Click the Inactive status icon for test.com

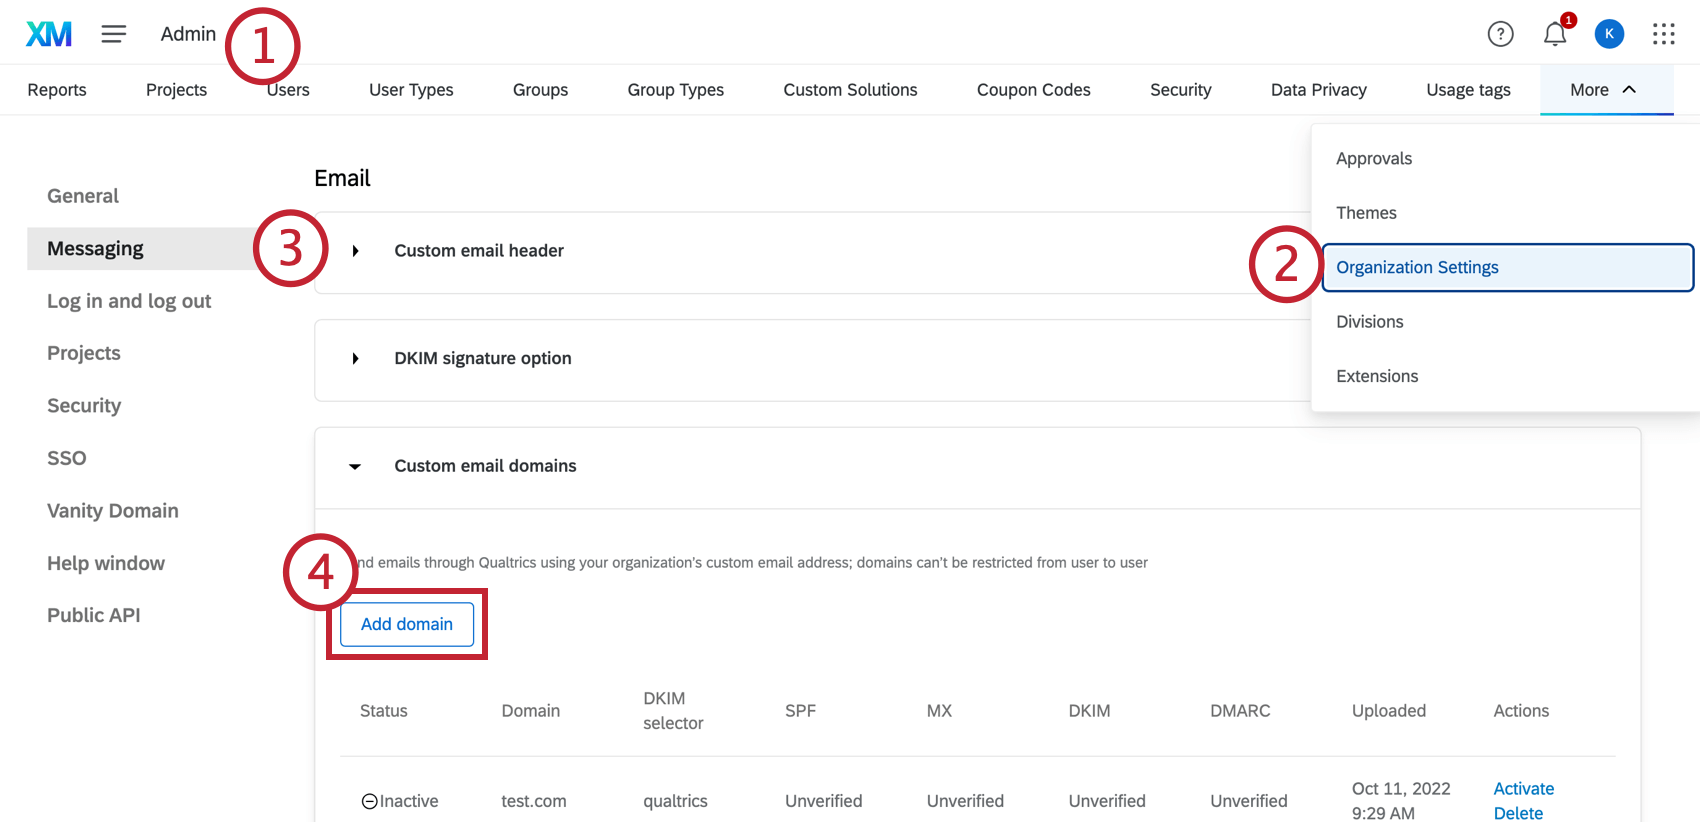coord(369,801)
